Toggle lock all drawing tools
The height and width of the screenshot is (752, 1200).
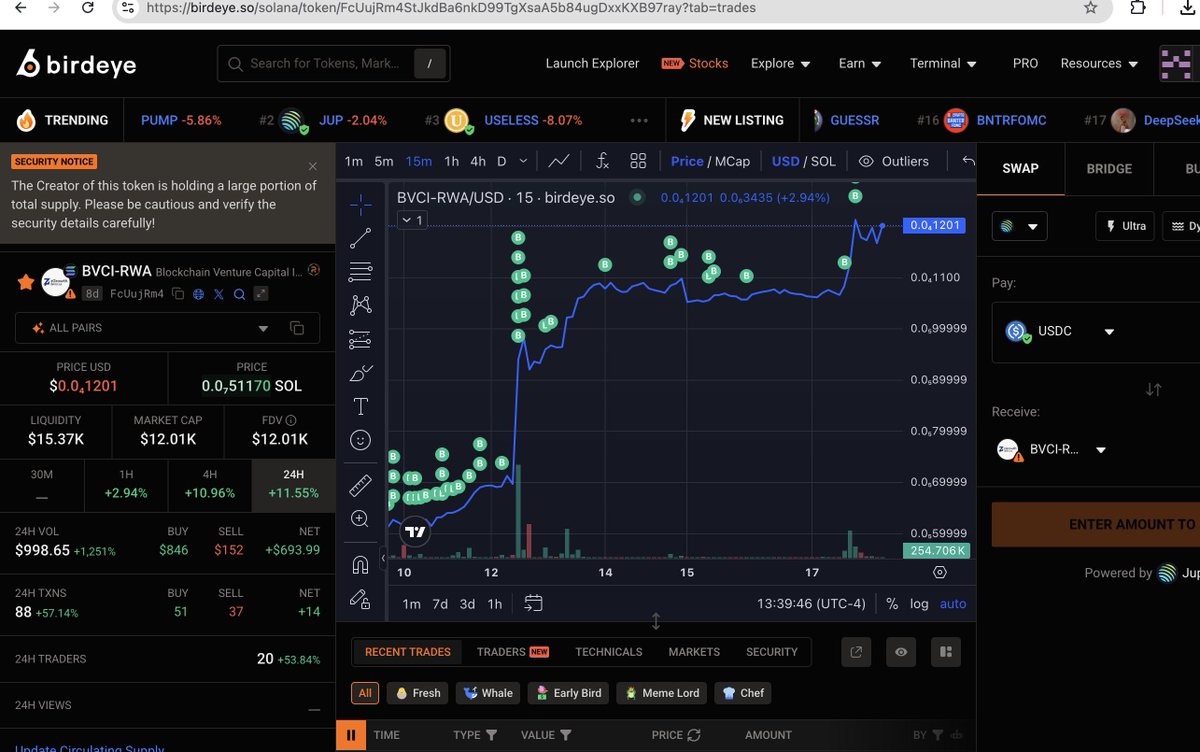point(361,598)
